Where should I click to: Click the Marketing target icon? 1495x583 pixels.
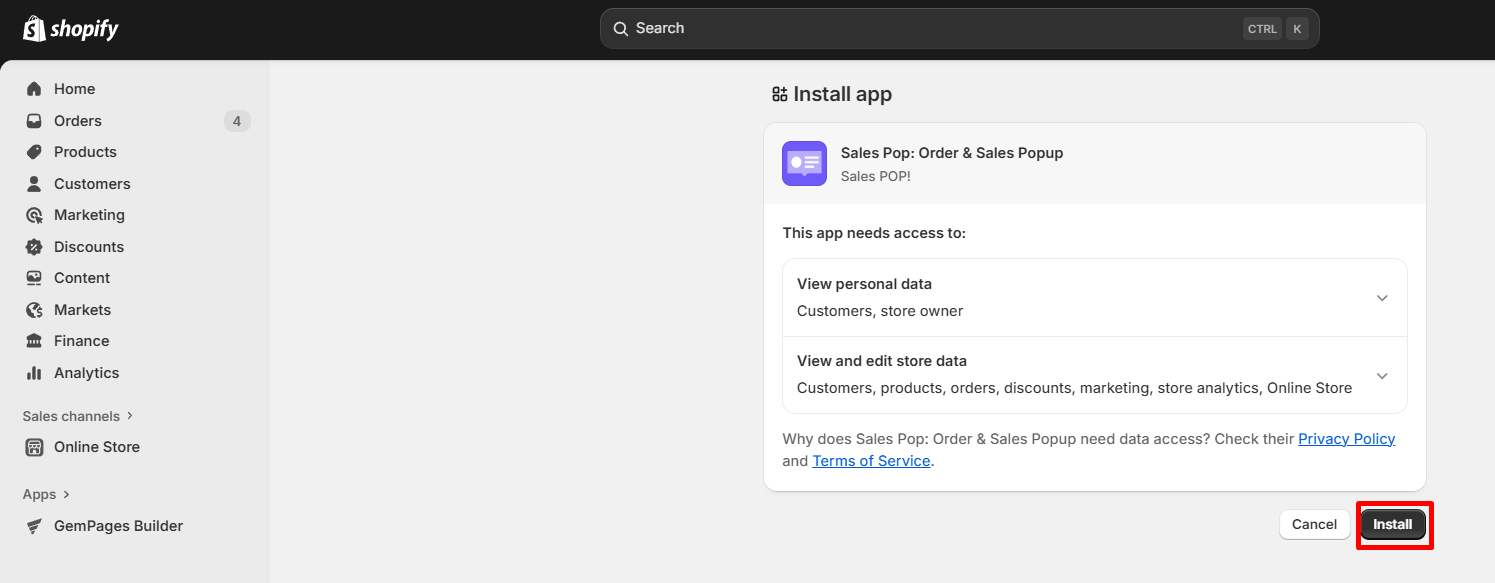pos(34,215)
